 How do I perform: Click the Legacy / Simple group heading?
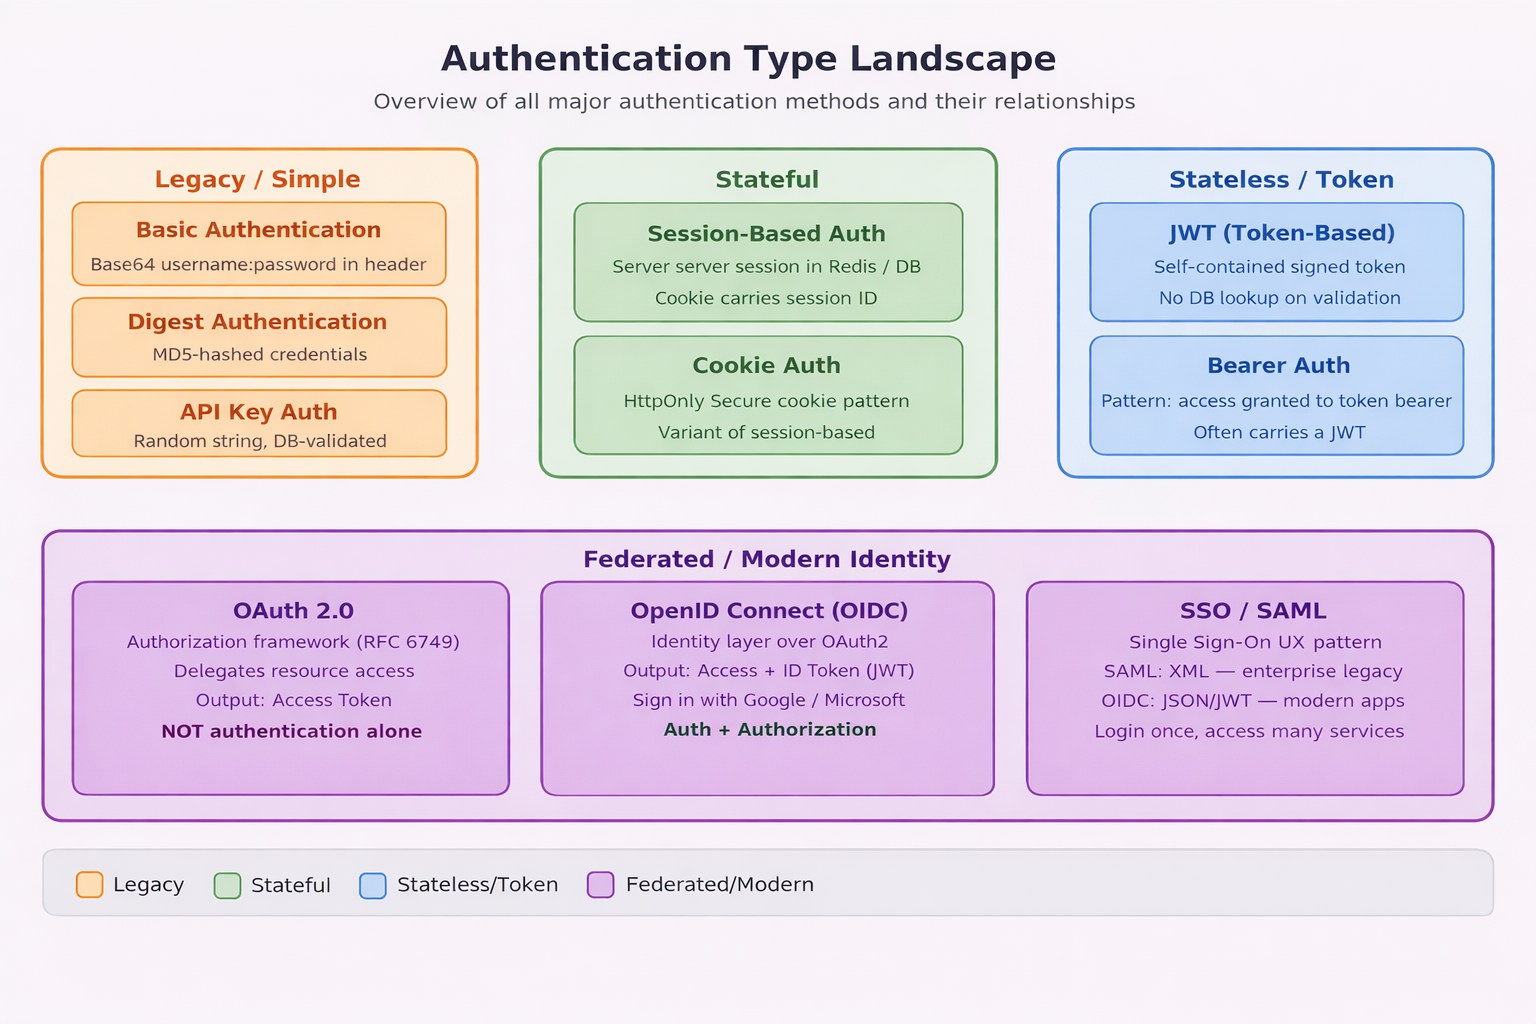tap(258, 180)
